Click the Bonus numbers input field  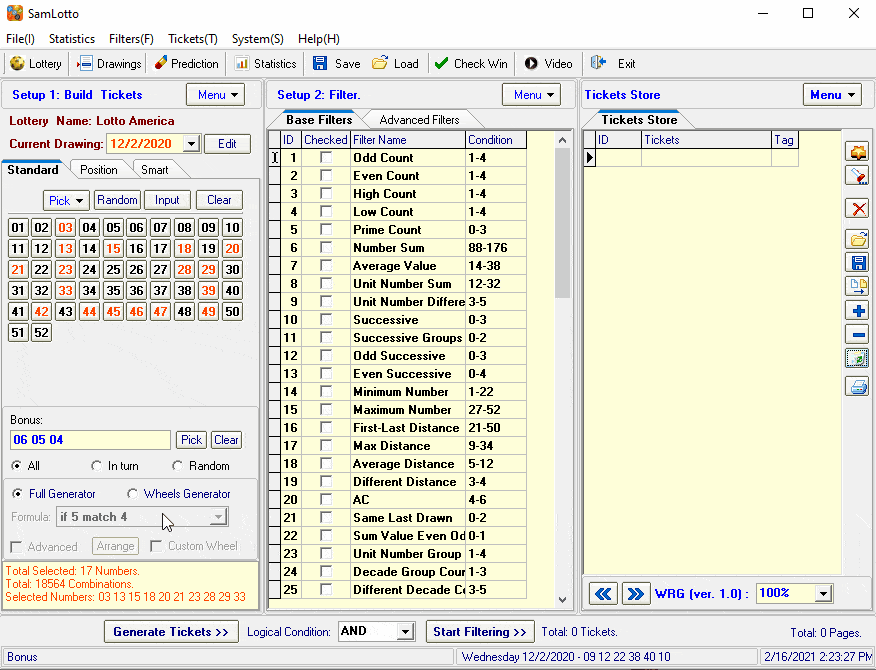pos(90,440)
